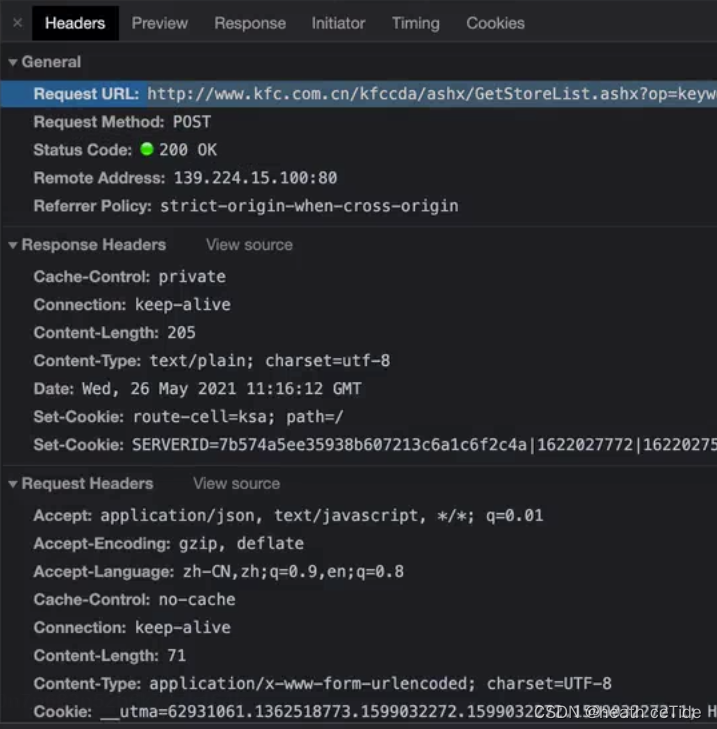Screen dimensions: 717x729
Task: Click the Request URL label
Action: (86, 94)
